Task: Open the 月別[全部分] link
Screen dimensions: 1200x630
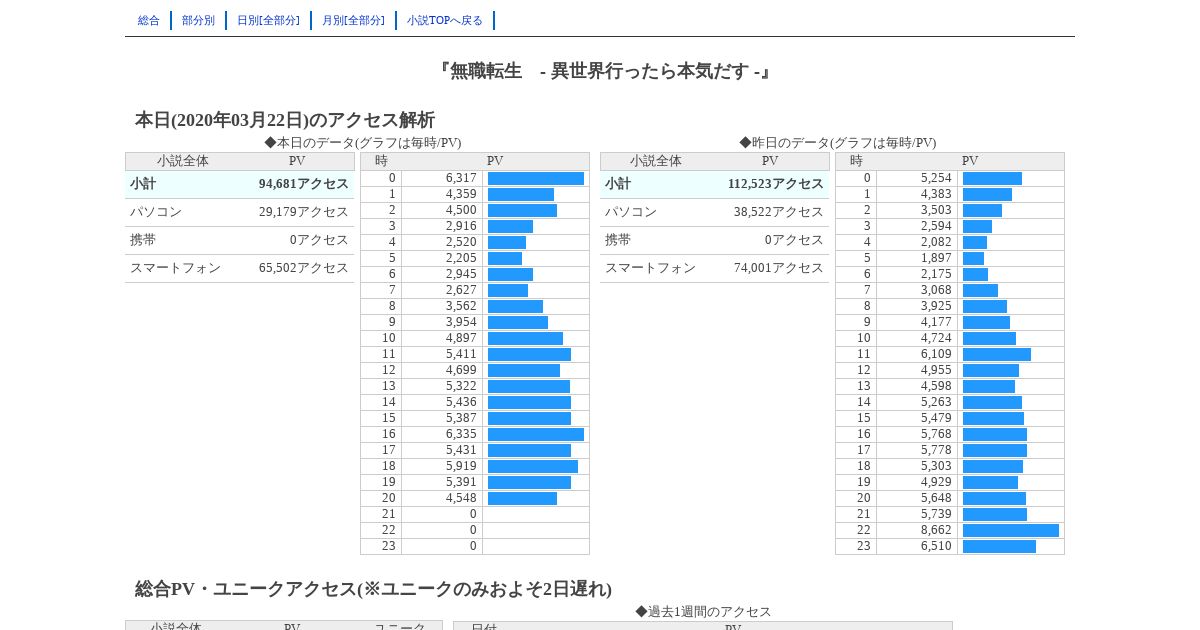Action: click(x=353, y=20)
